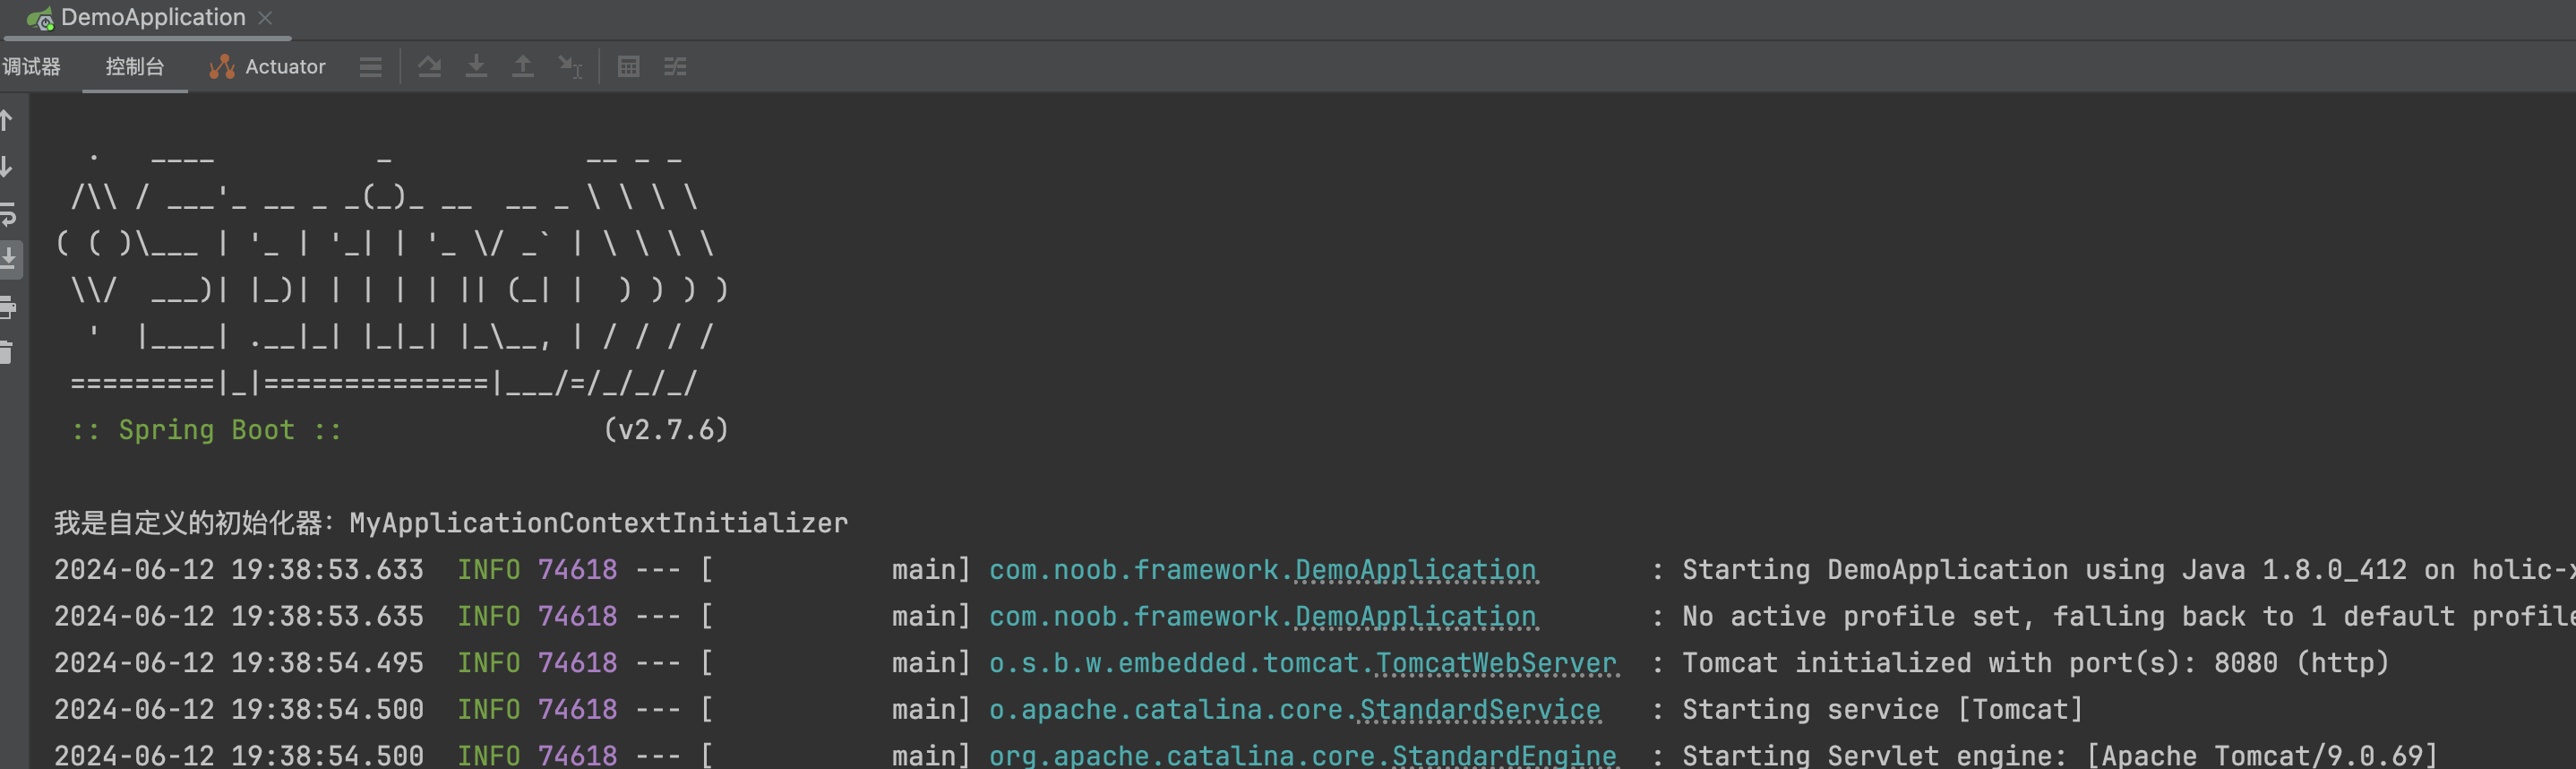This screenshot has width=2576, height=769.
Task: Click 'MyApplicationContextInitializer' in the console
Action: [x=598, y=523]
